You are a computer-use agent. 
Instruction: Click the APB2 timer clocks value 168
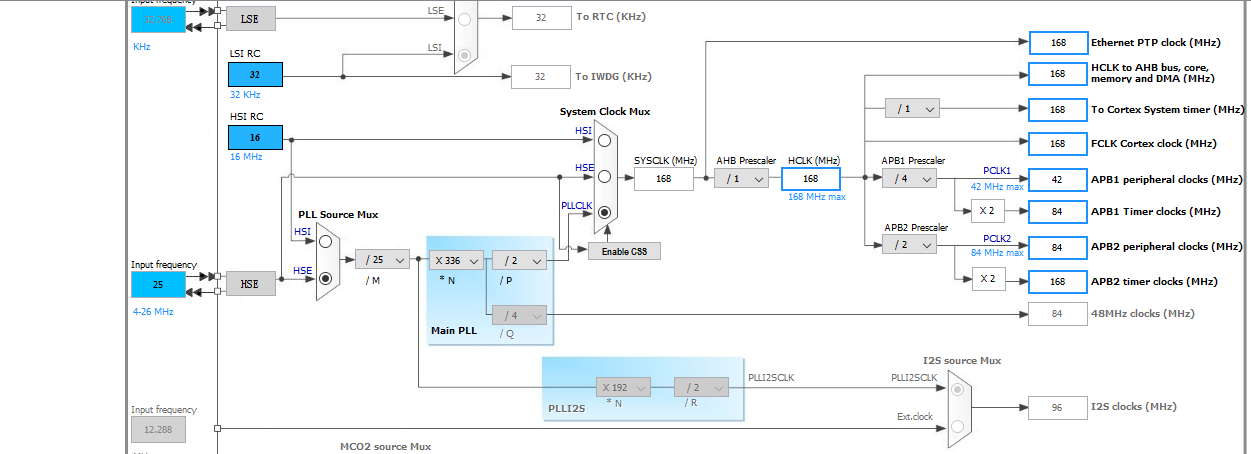1058,281
